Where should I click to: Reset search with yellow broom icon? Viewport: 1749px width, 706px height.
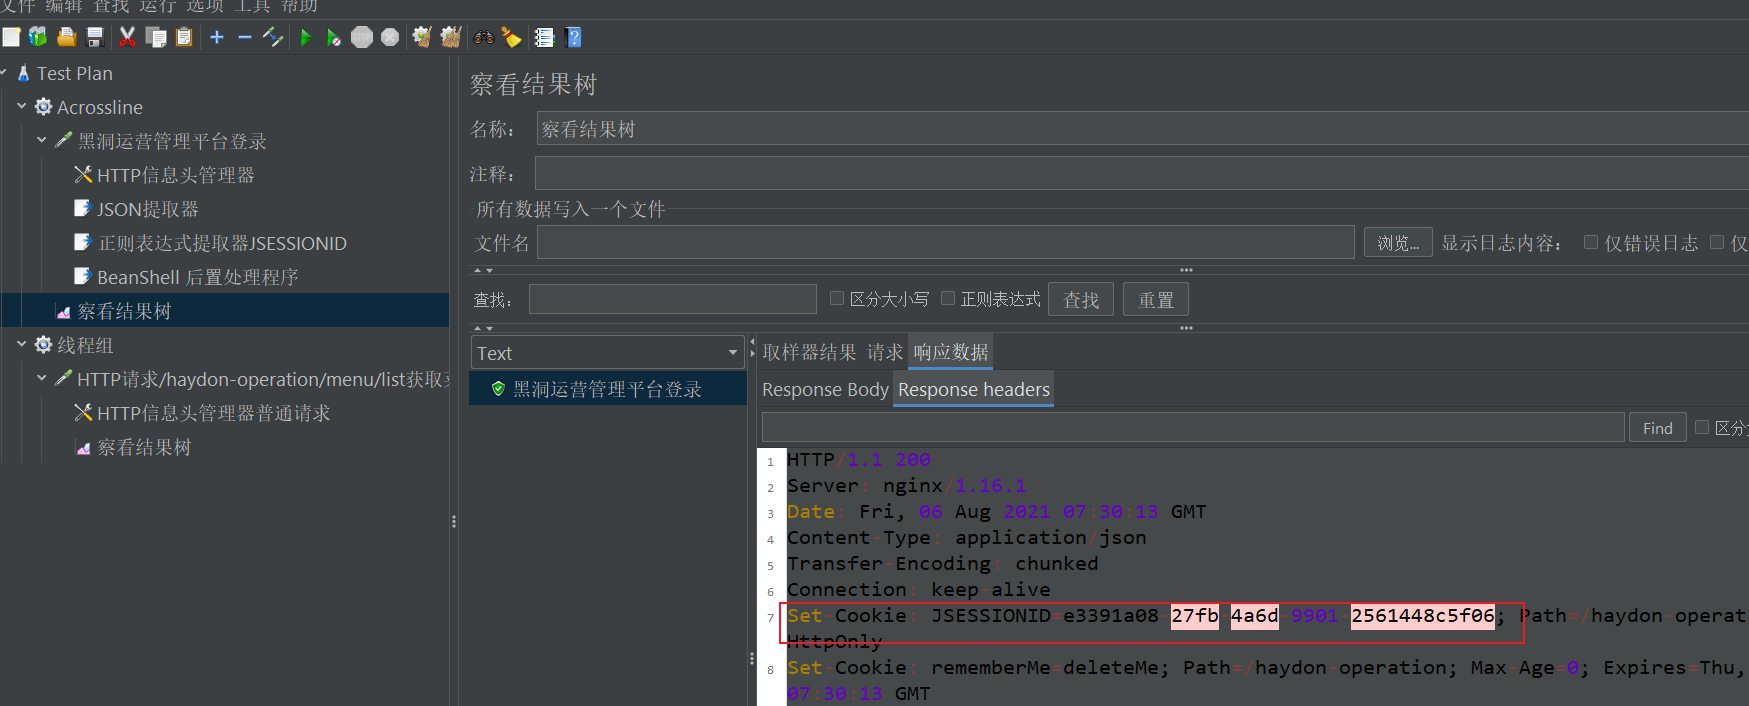tap(512, 37)
